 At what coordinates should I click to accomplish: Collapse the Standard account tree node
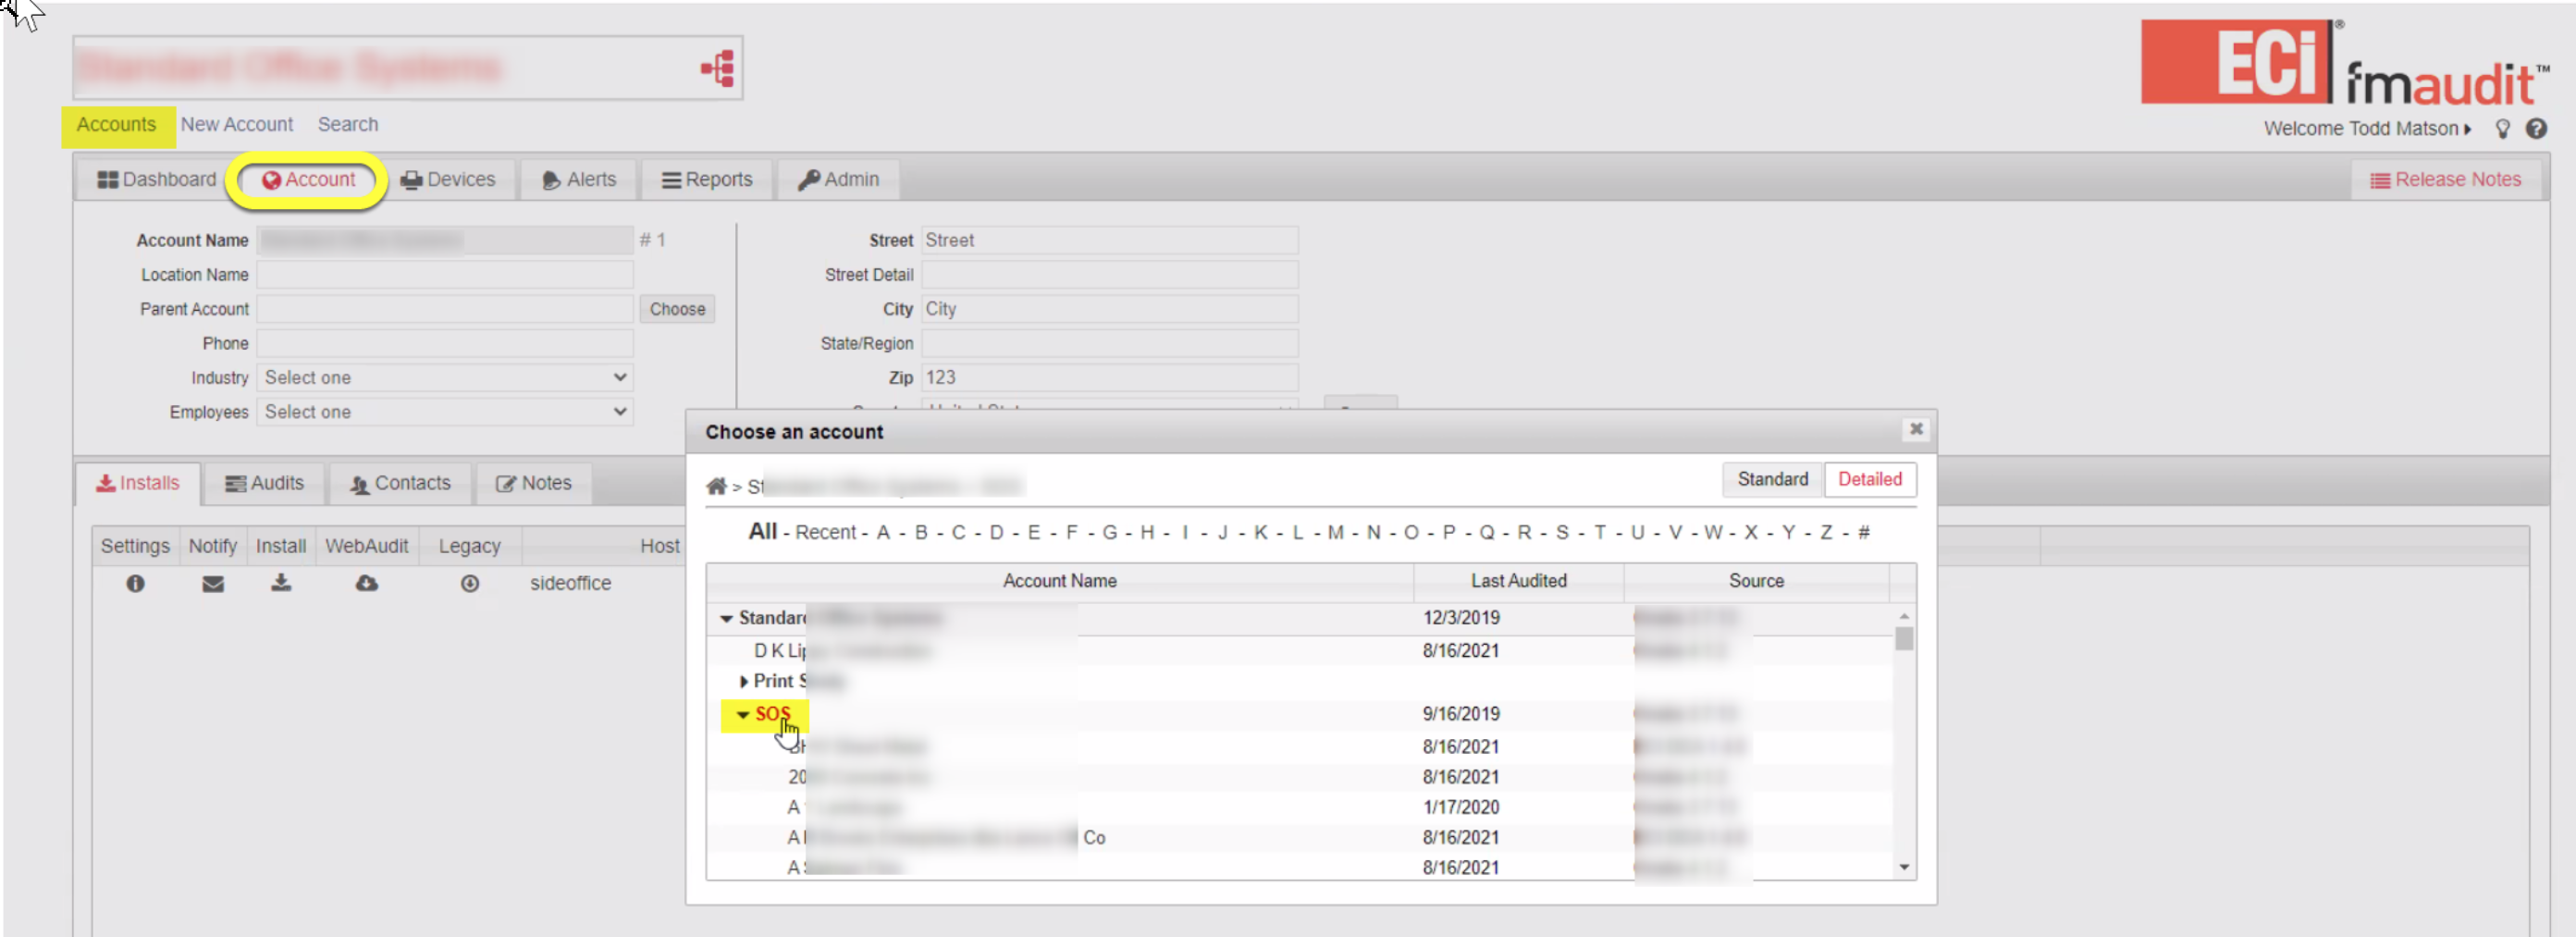click(727, 619)
